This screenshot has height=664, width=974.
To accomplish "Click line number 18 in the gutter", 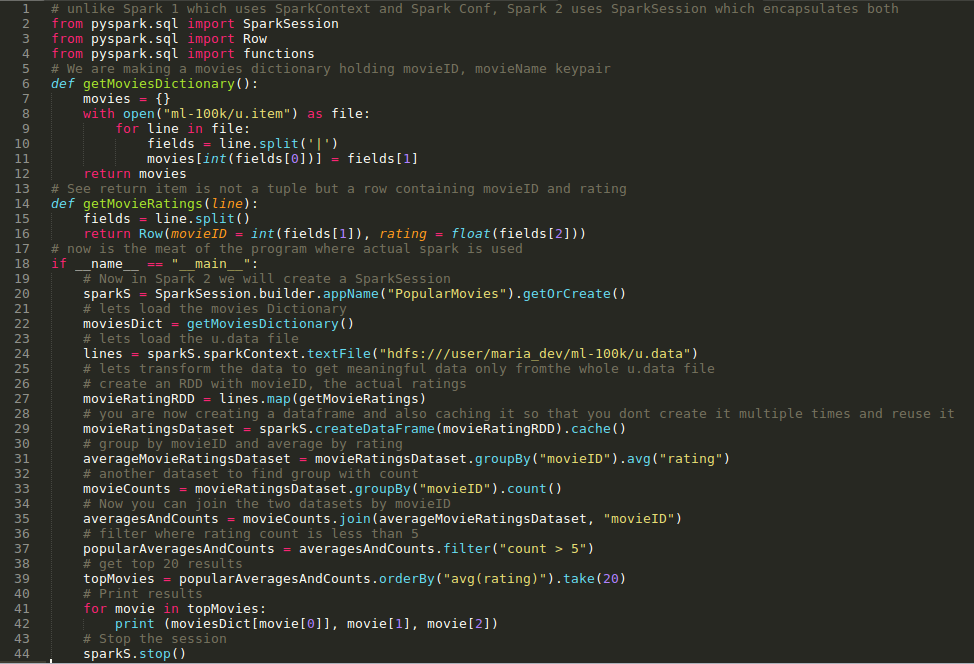I will coord(22,264).
